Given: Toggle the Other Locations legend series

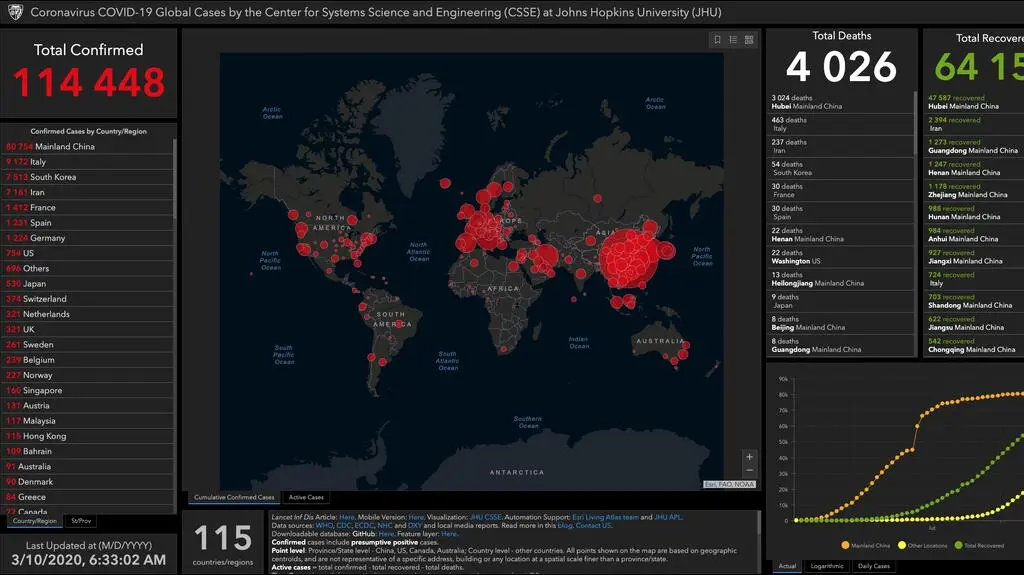Looking at the screenshot, I should click(922, 545).
